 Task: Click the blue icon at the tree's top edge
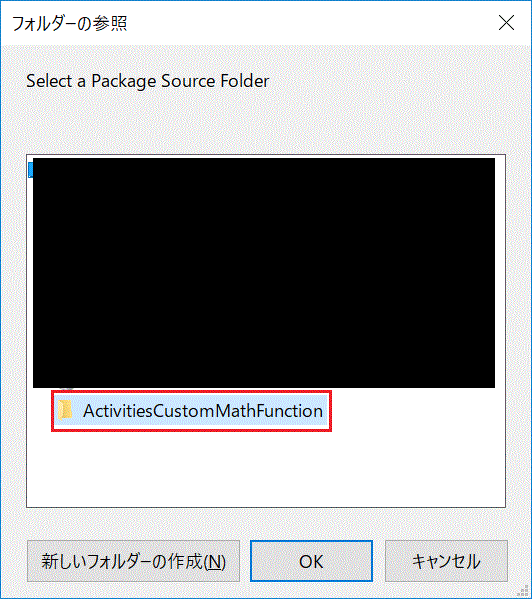pyautogui.click(x=31, y=170)
